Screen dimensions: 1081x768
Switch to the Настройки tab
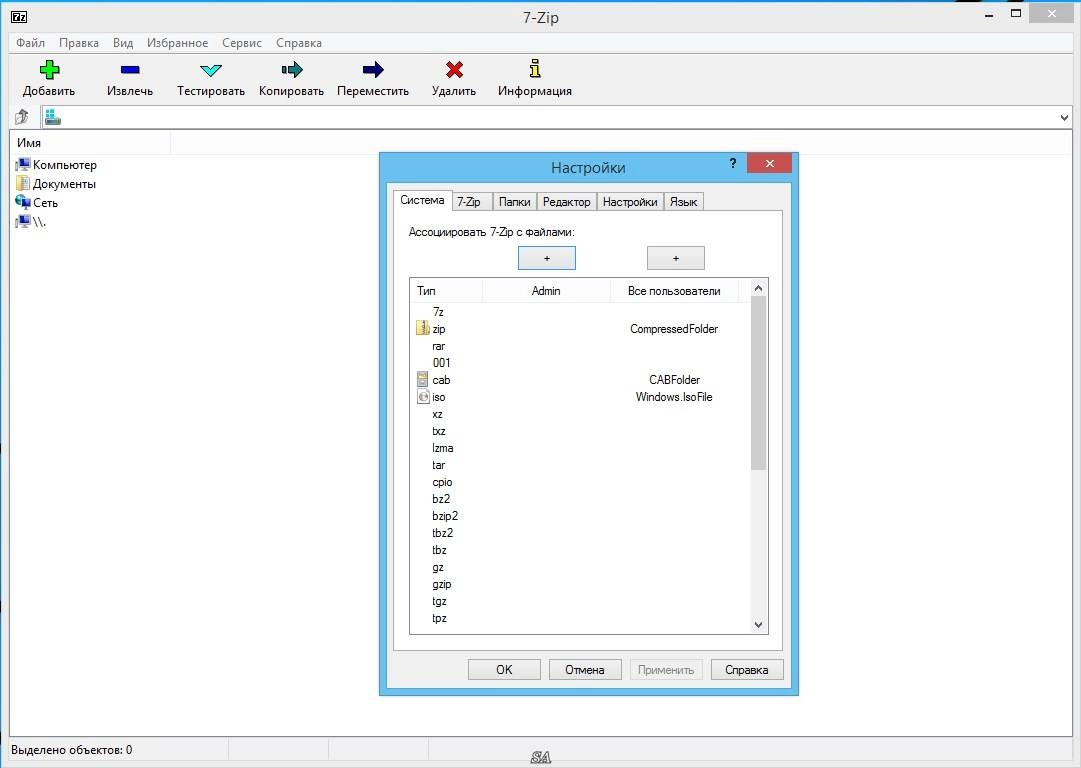pyautogui.click(x=629, y=201)
